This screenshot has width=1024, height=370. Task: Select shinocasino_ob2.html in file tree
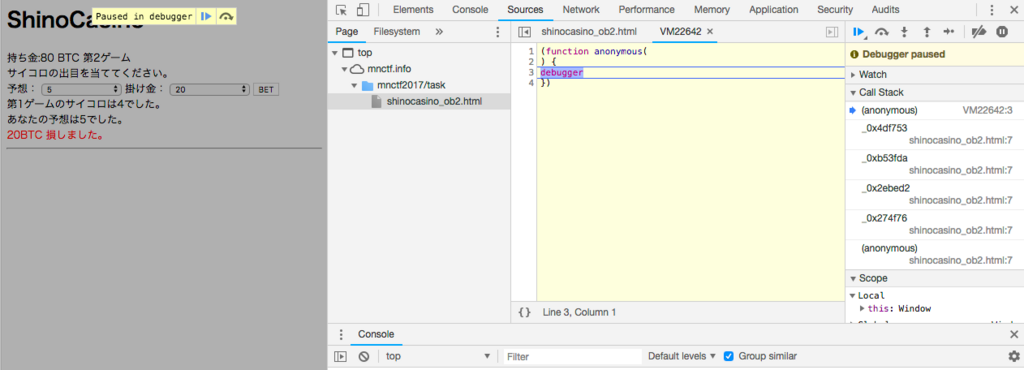434,101
